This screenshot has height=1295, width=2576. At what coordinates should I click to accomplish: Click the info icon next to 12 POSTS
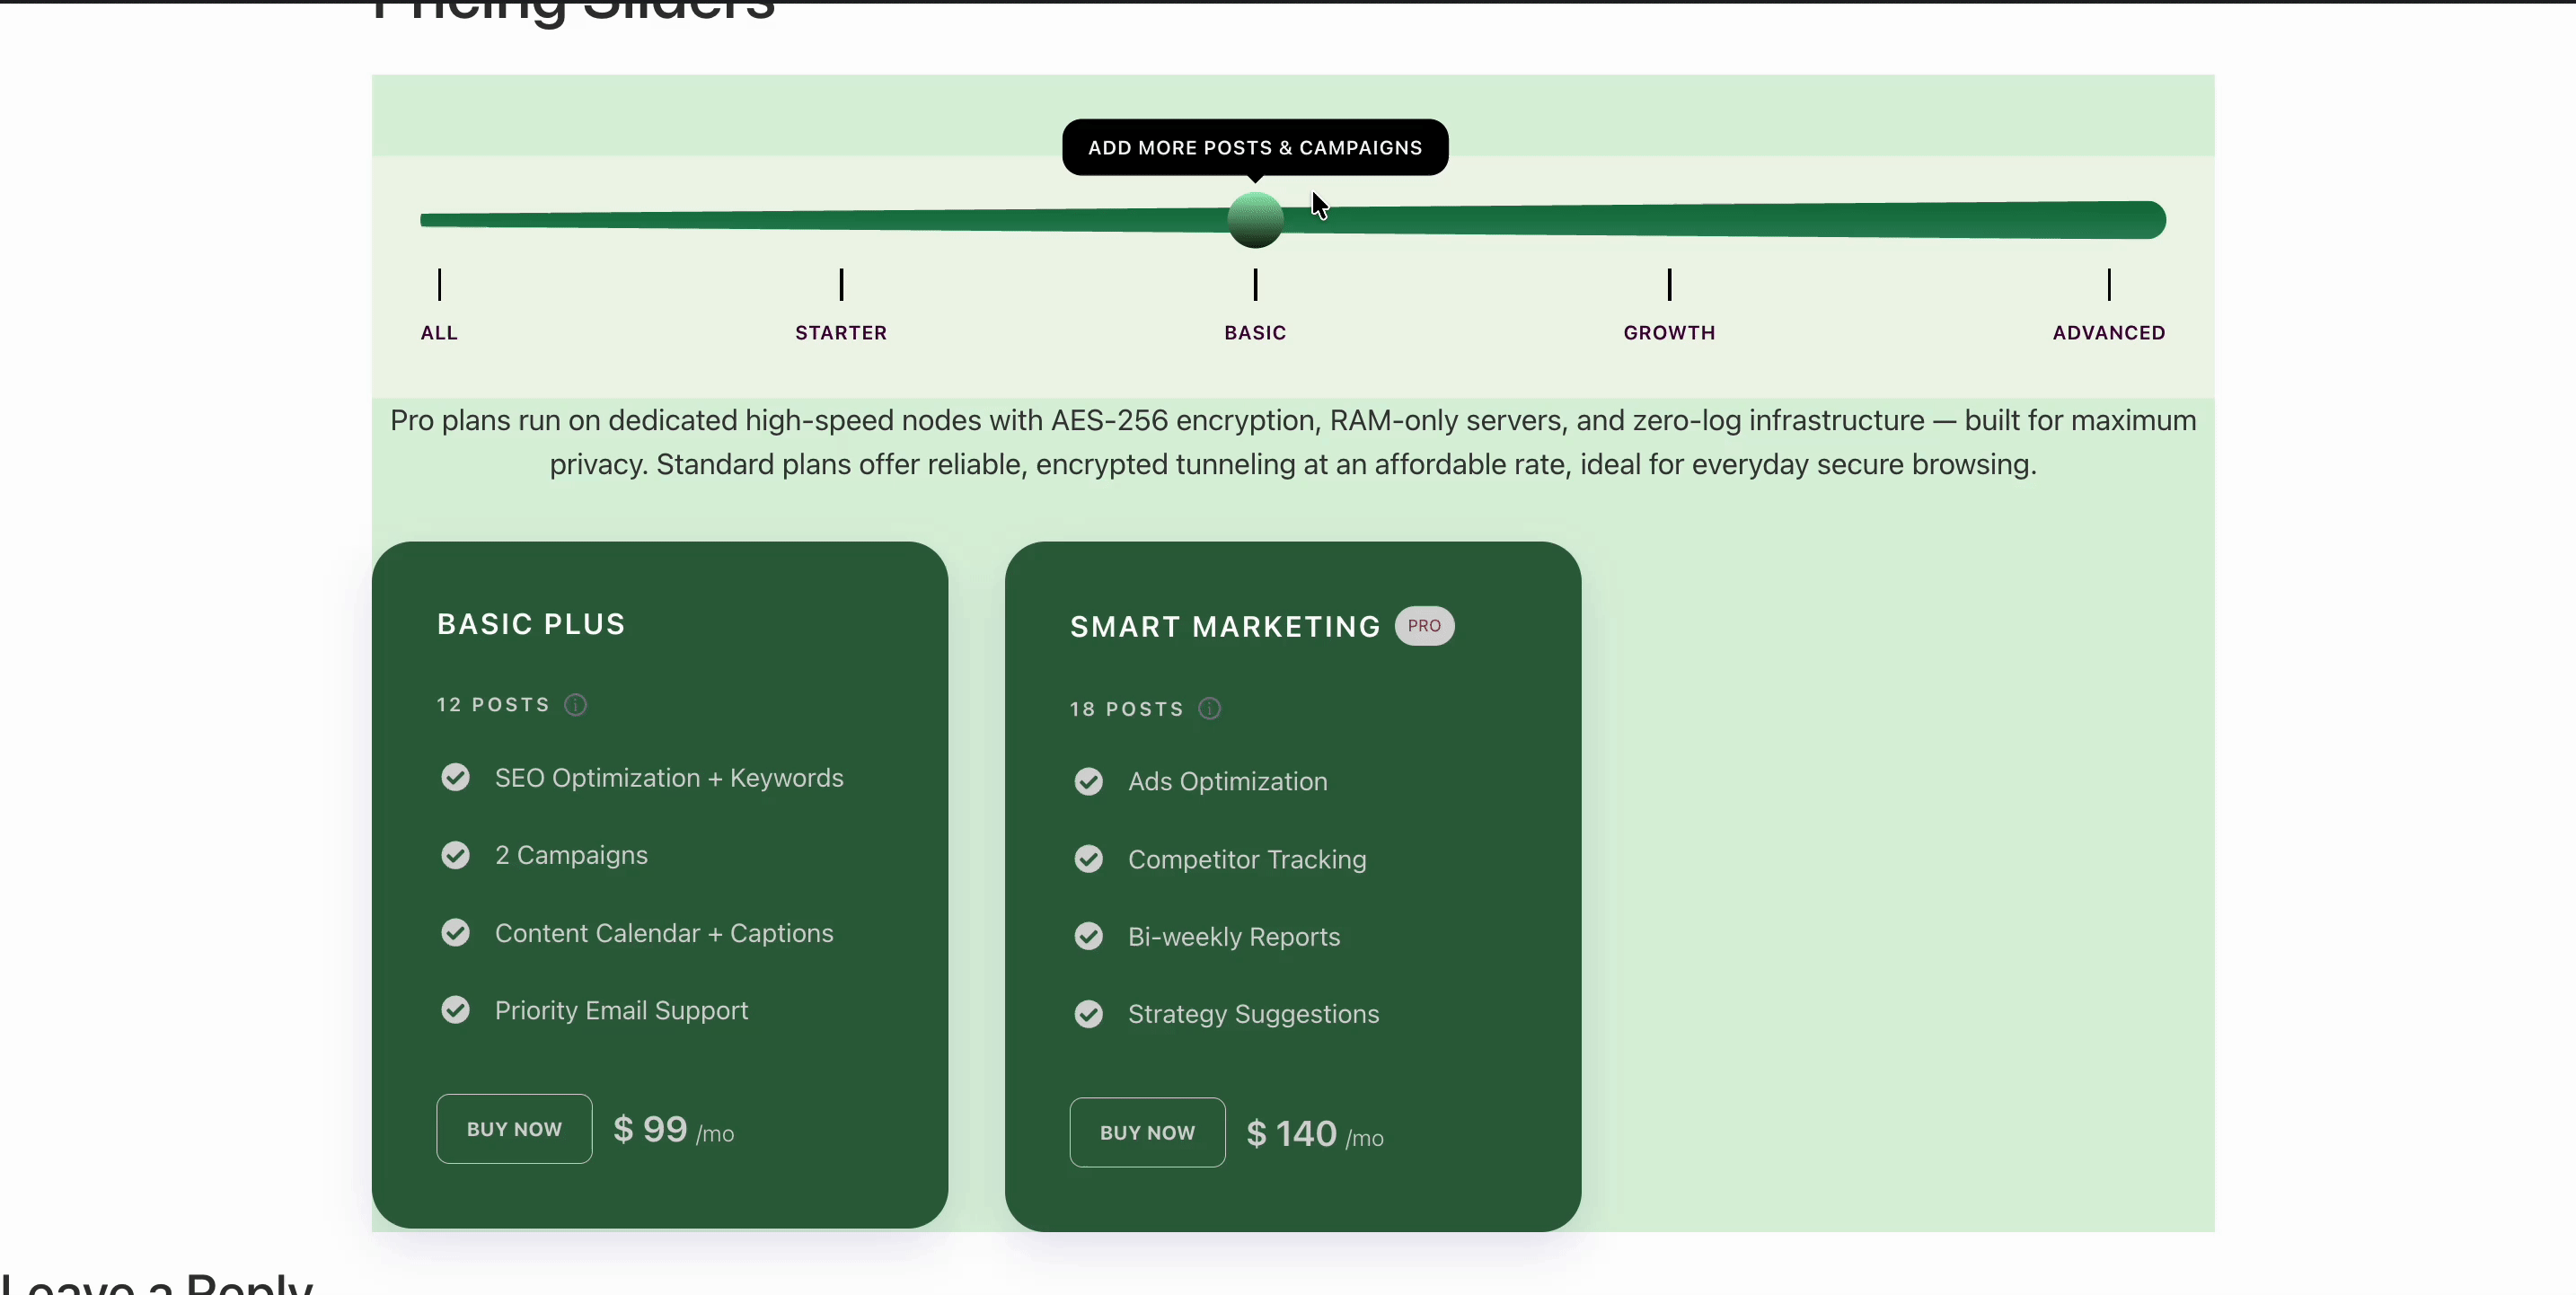[575, 704]
